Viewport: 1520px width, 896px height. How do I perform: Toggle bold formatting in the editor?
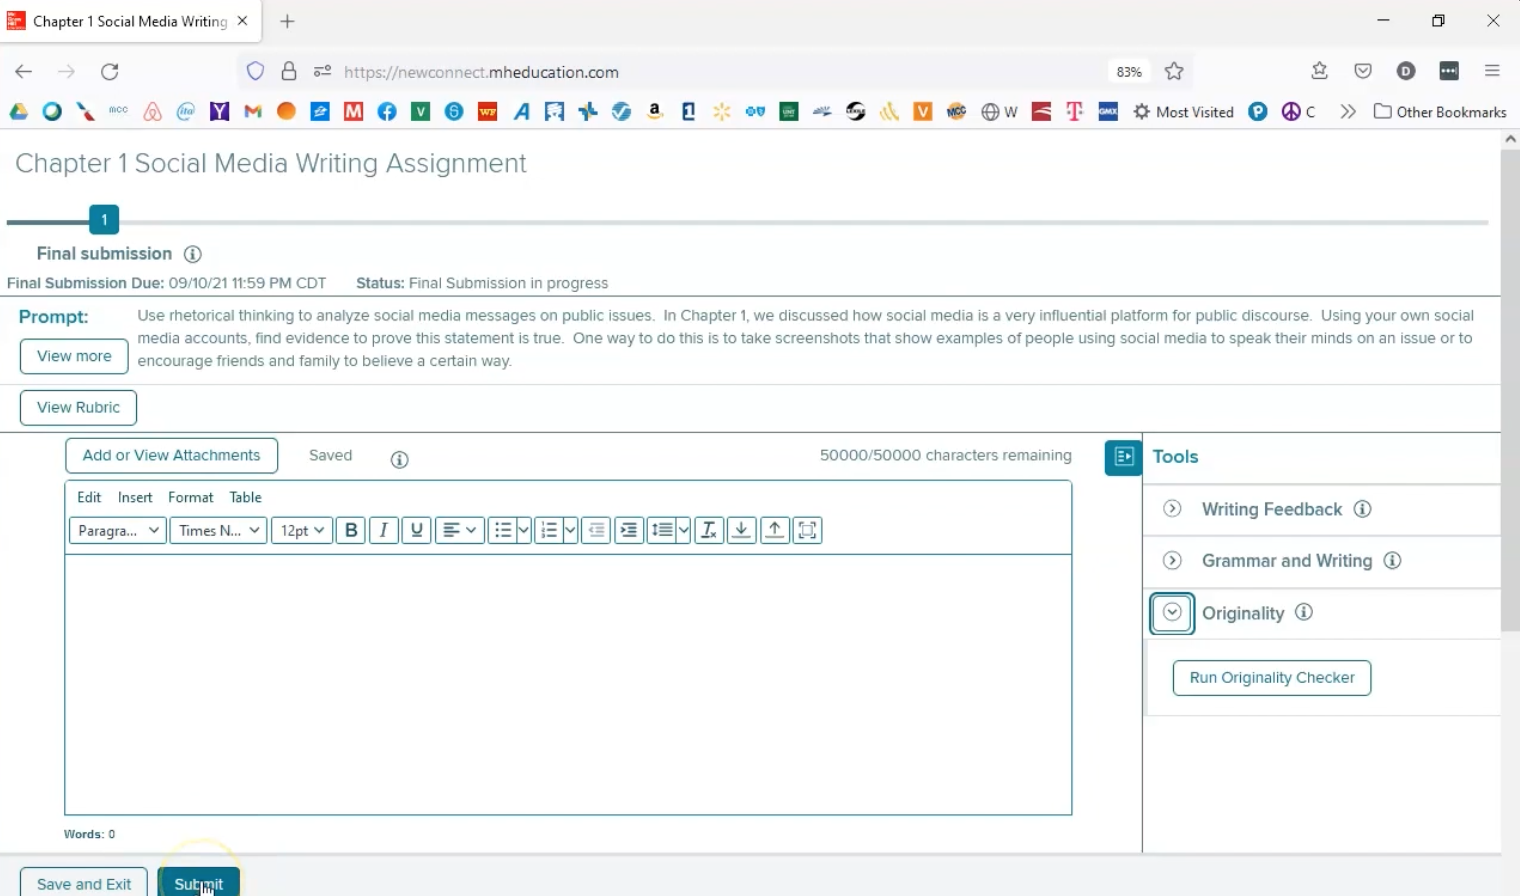(x=351, y=530)
